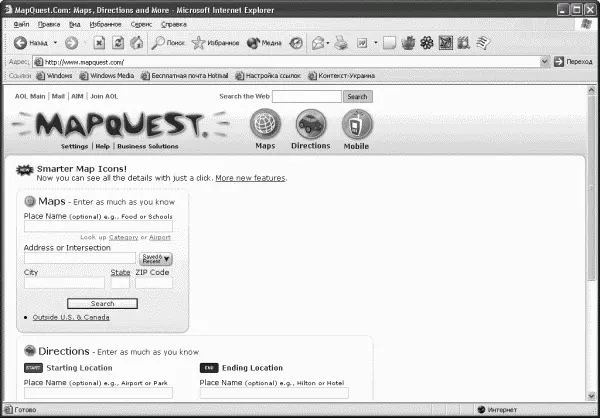Open the Сервис menu

pyautogui.click(x=141, y=24)
